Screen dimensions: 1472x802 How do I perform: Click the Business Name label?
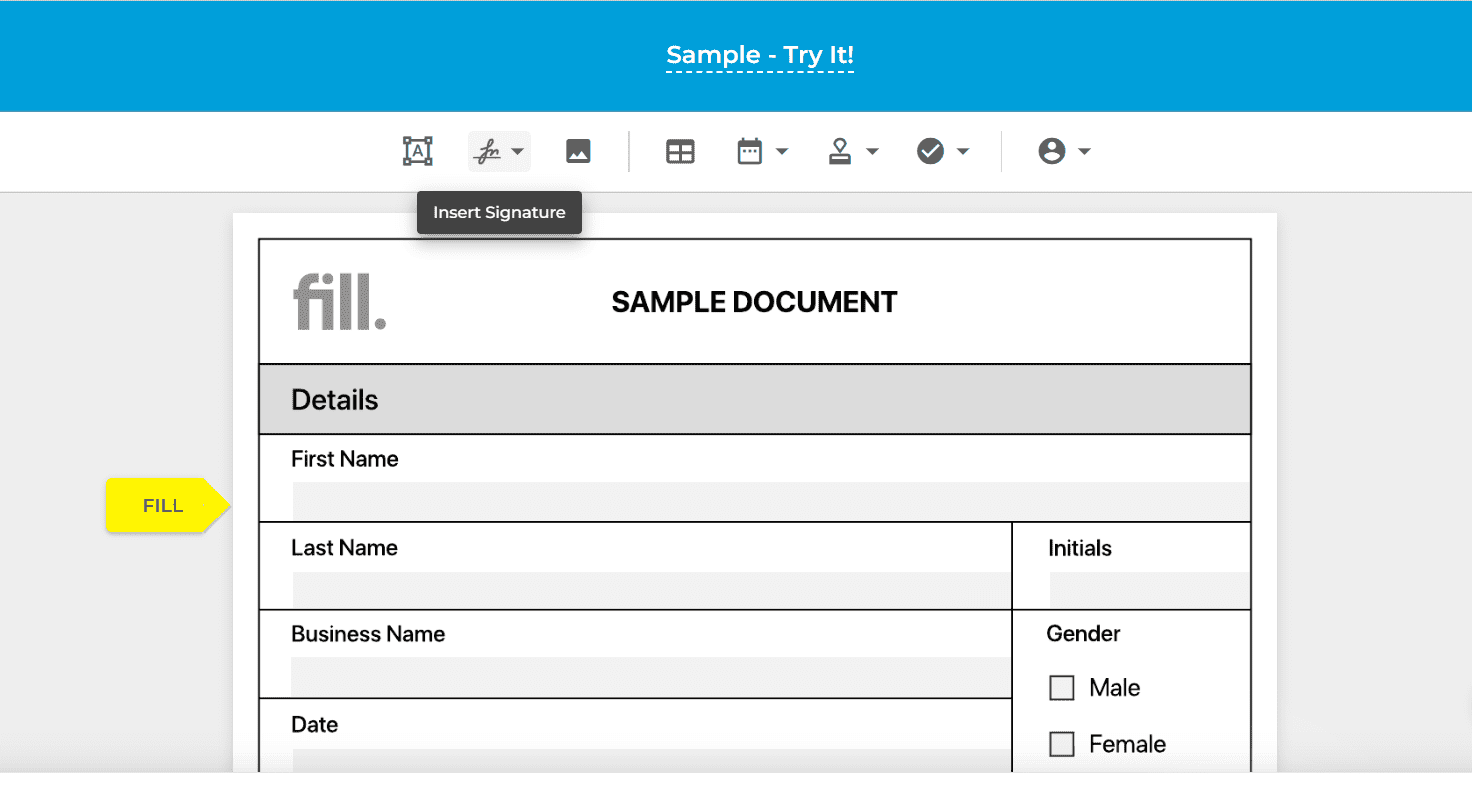(x=368, y=634)
